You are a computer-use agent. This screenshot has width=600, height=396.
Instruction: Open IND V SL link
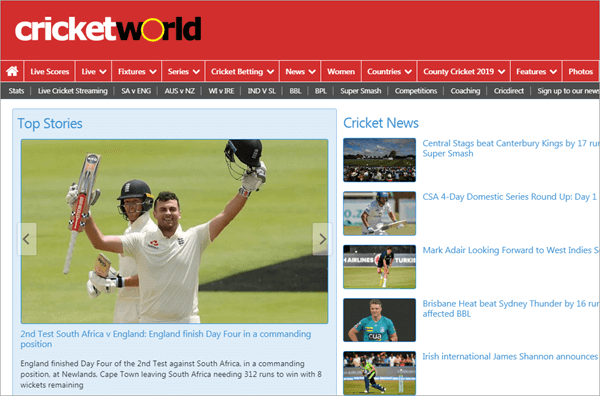pyautogui.click(x=261, y=91)
